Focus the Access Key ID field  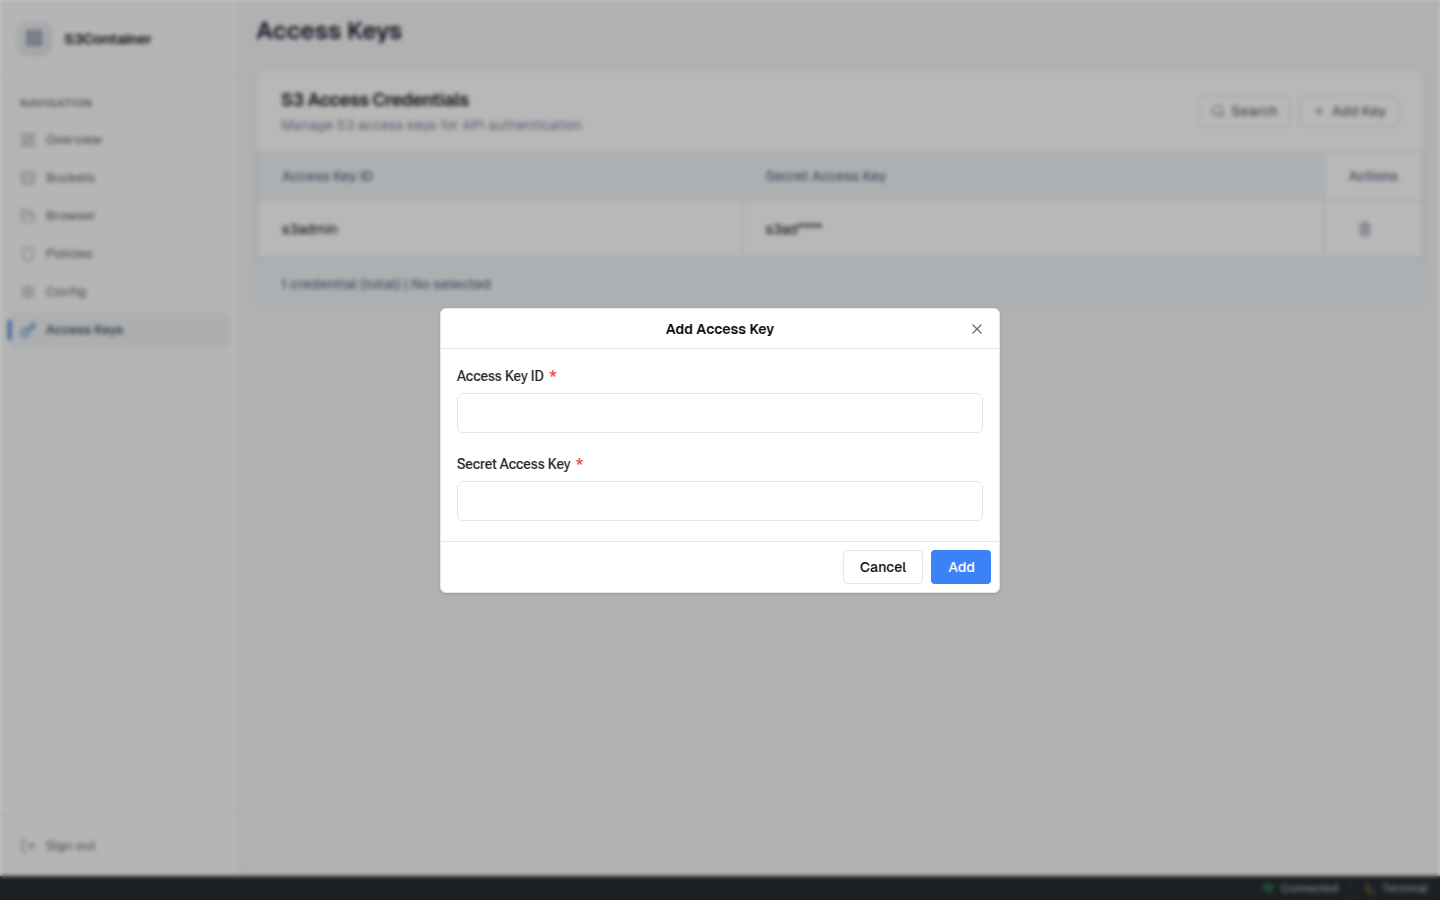(719, 412)
